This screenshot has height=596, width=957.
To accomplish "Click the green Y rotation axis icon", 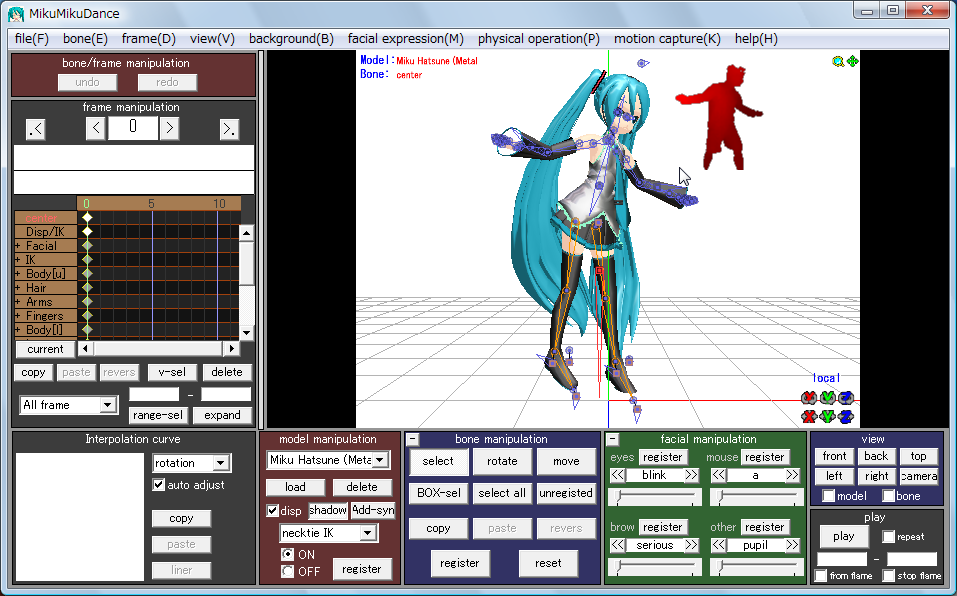I will [x=827, y=398].
